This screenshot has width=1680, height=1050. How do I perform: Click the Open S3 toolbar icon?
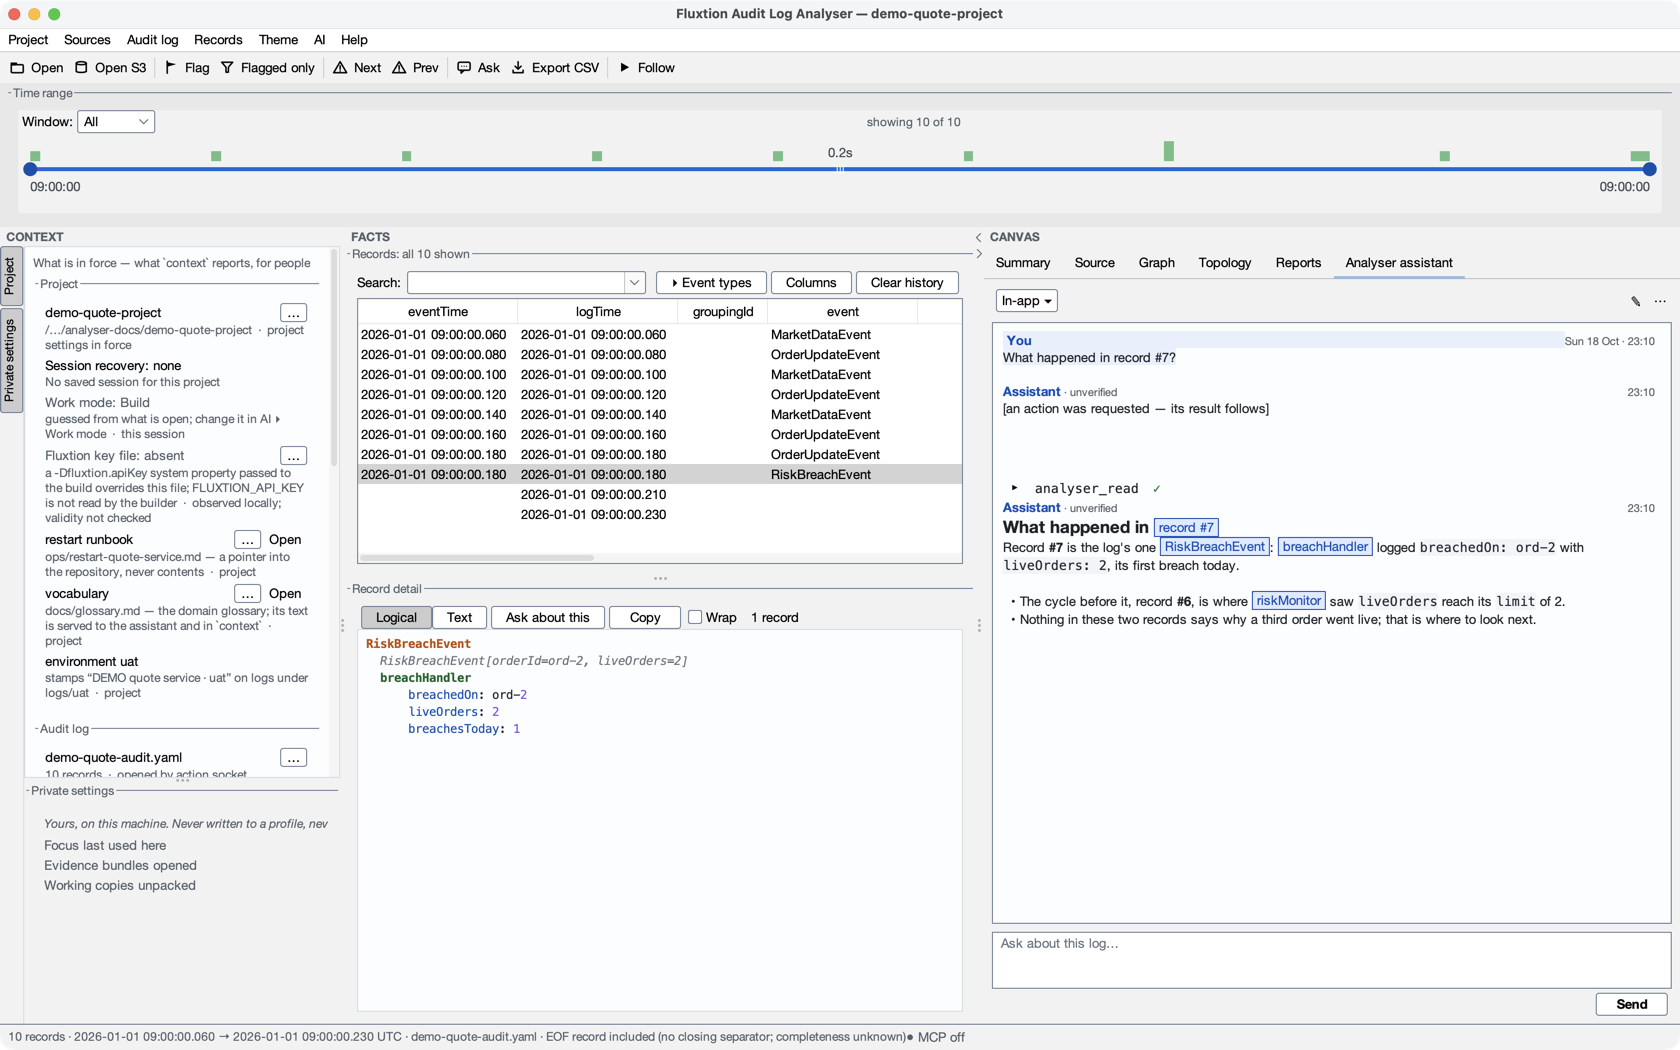pos(82,68)
